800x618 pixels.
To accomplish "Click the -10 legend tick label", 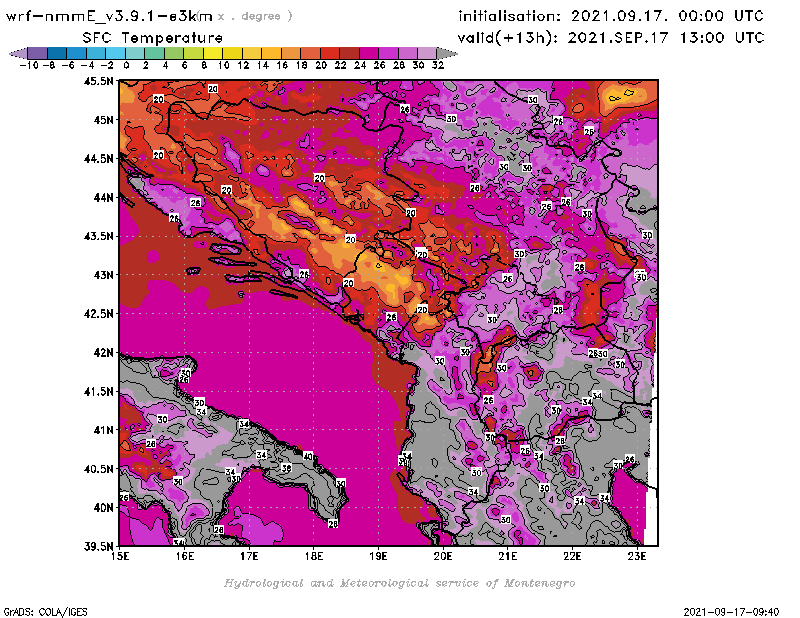I will [x=29, y=66].
